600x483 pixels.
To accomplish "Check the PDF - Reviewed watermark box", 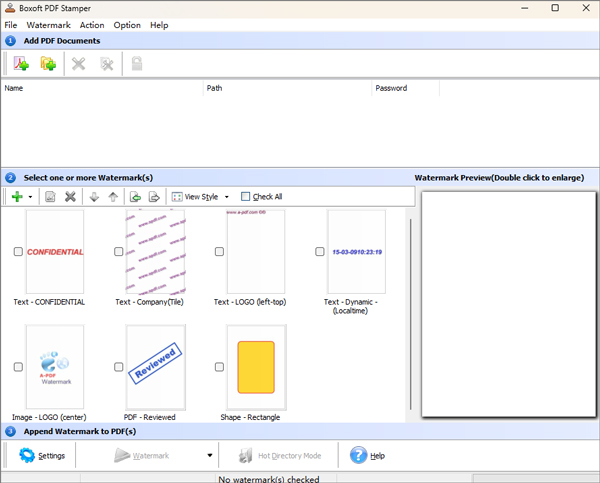I will 118,367.
